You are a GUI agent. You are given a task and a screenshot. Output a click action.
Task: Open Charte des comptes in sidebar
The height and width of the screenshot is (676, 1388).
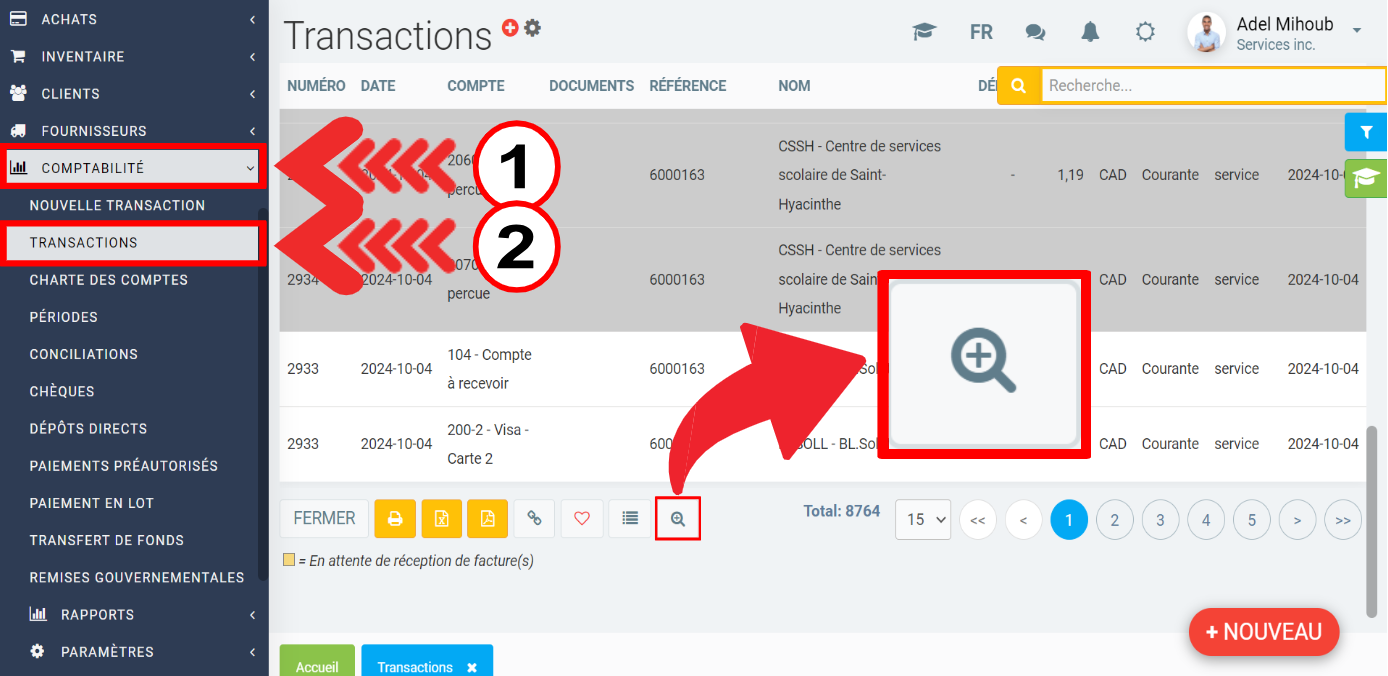(109, 280)
